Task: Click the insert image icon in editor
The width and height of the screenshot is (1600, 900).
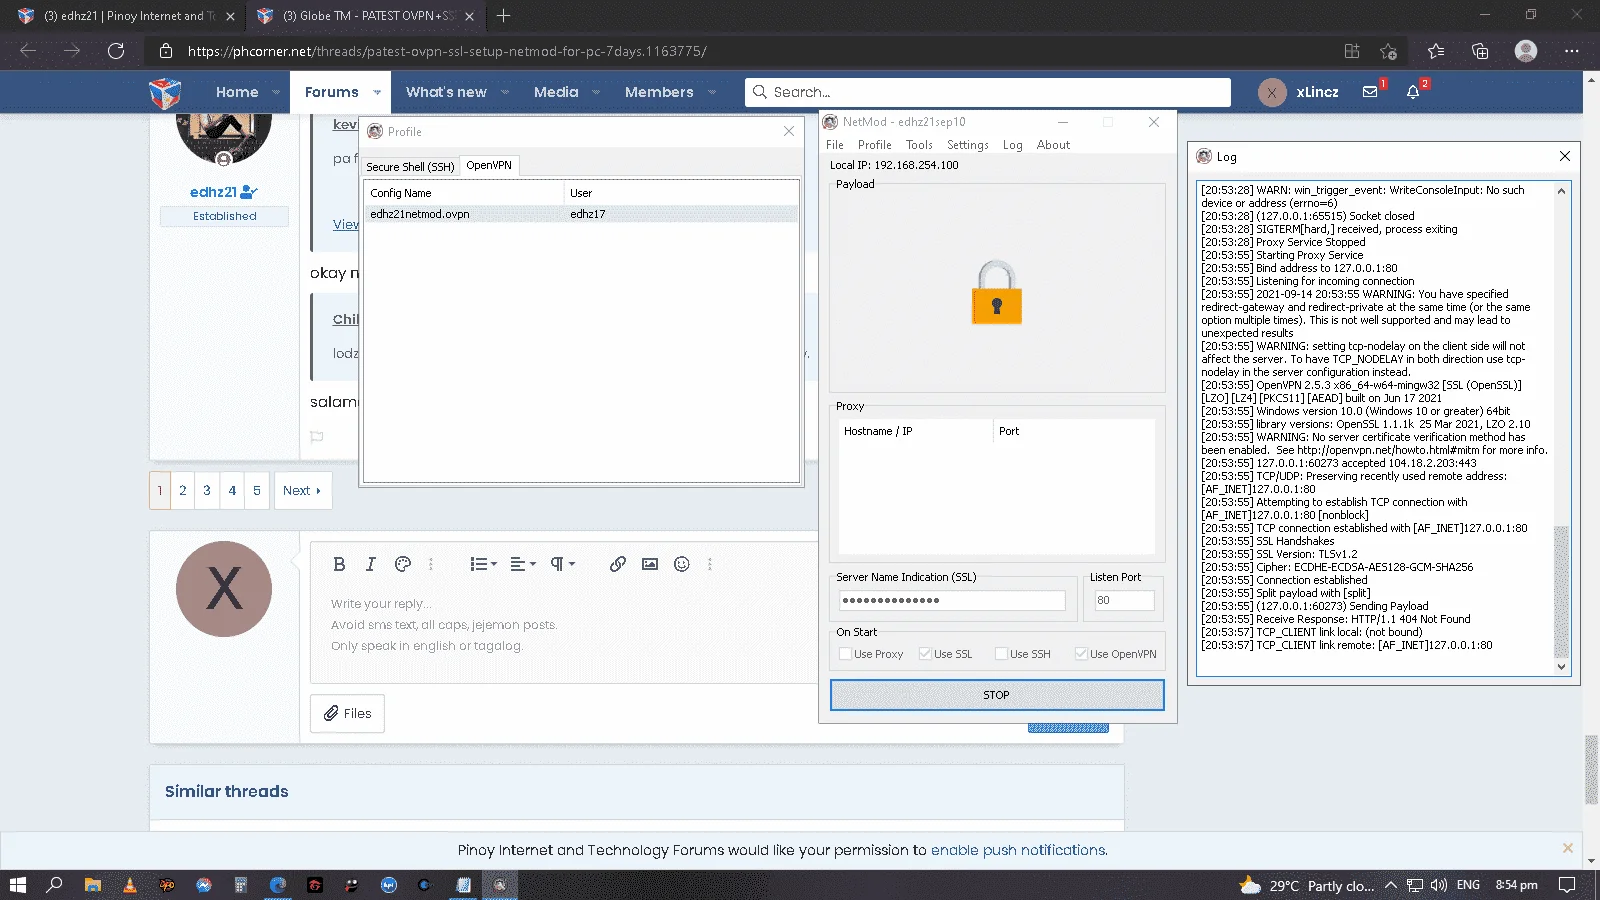Action: point(650,564)
